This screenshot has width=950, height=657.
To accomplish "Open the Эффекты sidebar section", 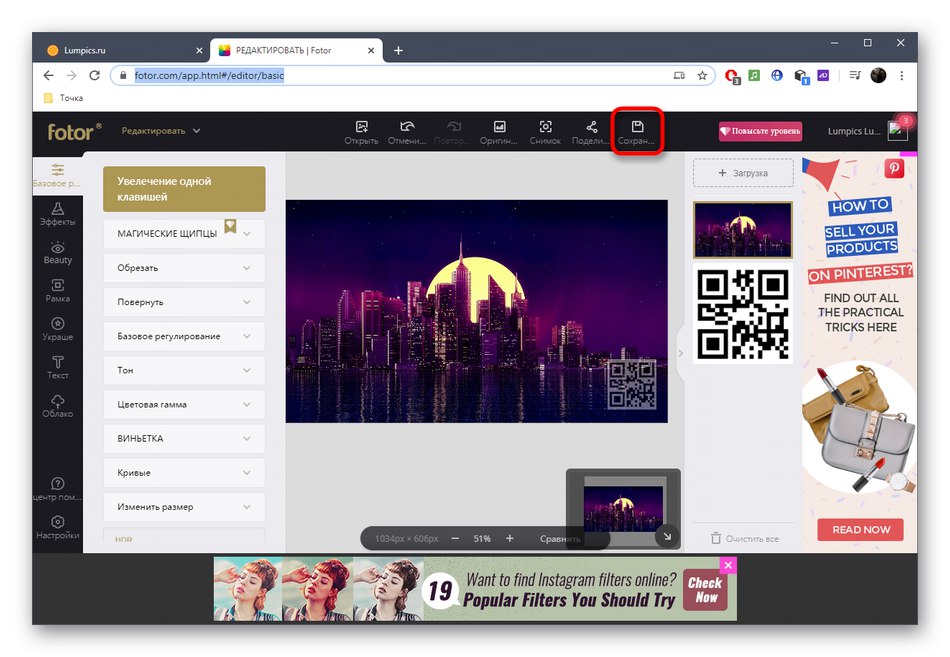I will (x=58, y=214).
